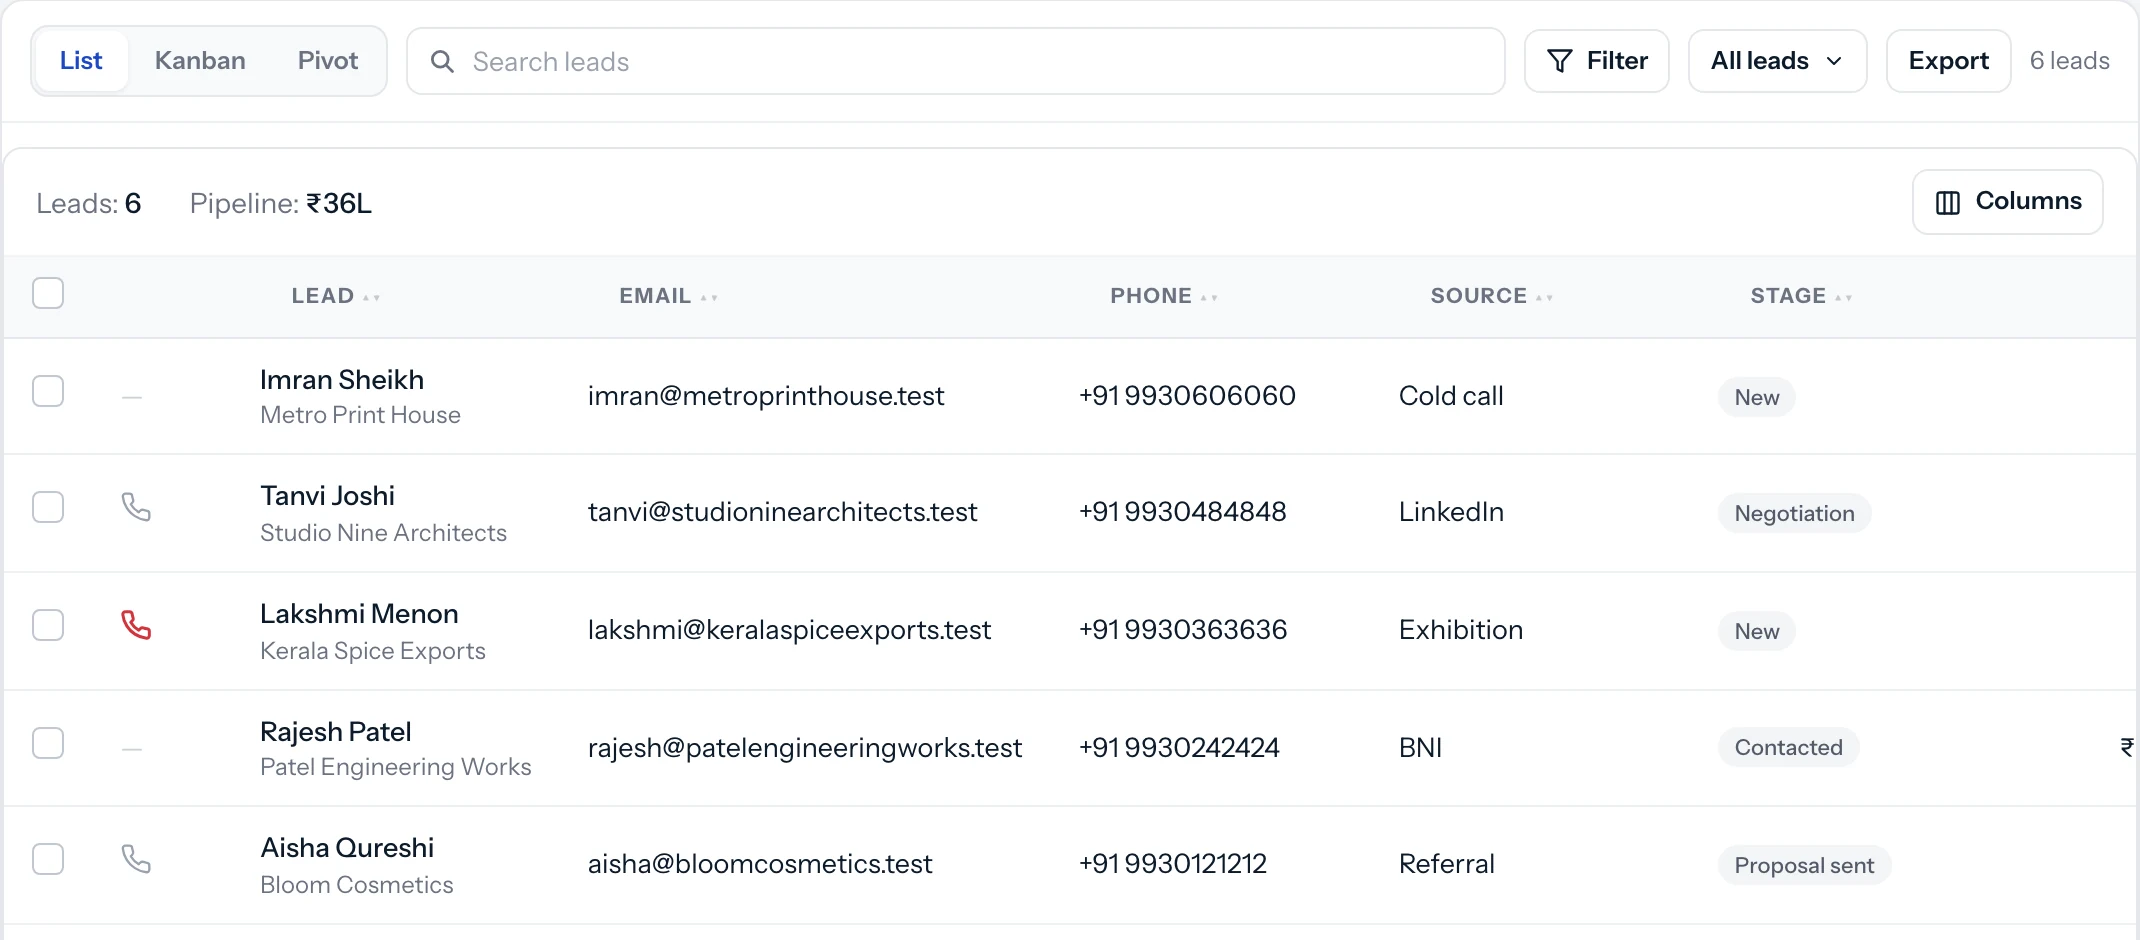
Task: Click the Referral source cell
Action: [1447, 864]
